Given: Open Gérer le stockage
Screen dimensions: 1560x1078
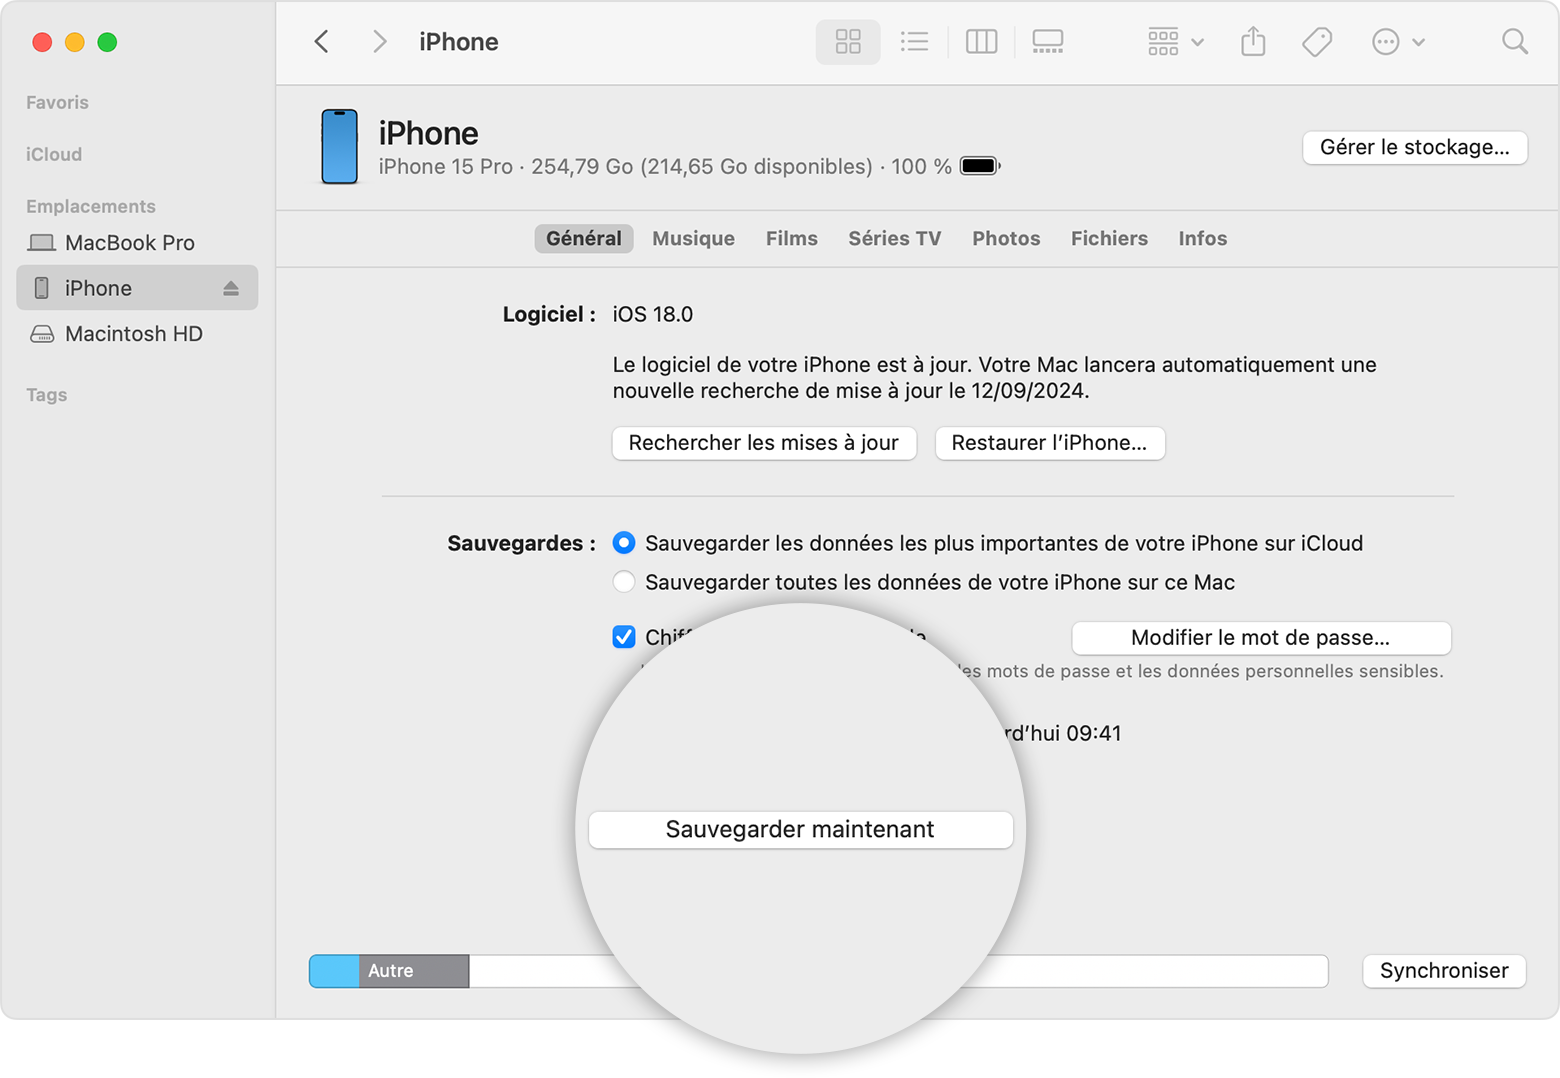Looking at the screenshot, I should pos(1414,147).
